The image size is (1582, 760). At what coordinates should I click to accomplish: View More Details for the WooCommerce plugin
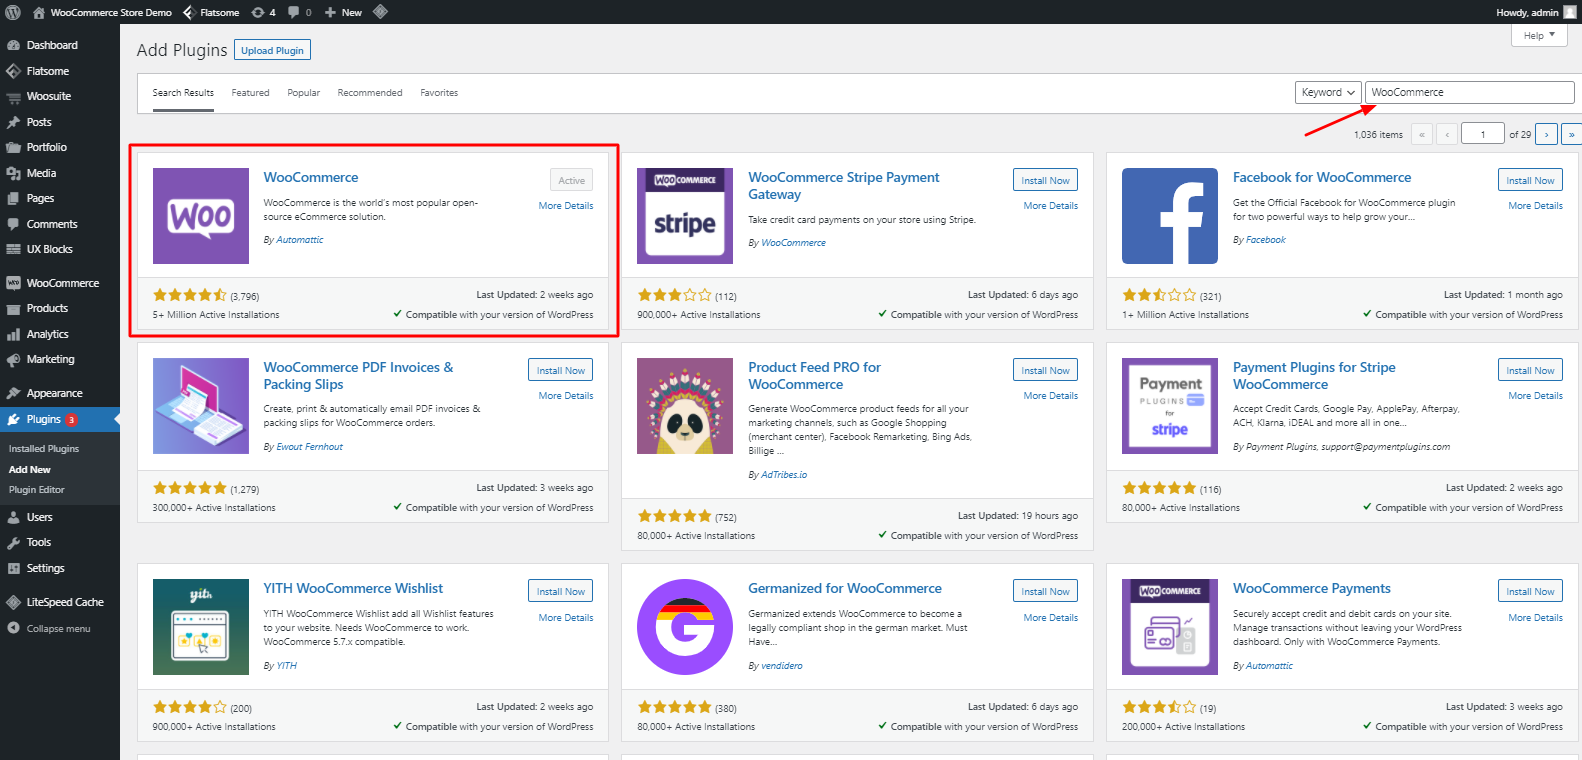(x=566, y=206)
